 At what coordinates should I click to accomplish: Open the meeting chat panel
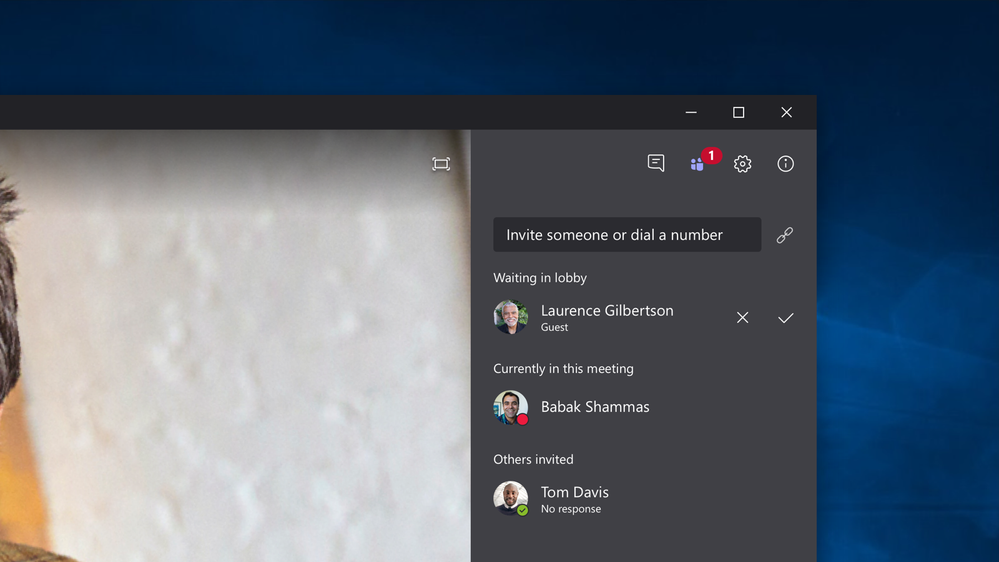pos(656,163)
